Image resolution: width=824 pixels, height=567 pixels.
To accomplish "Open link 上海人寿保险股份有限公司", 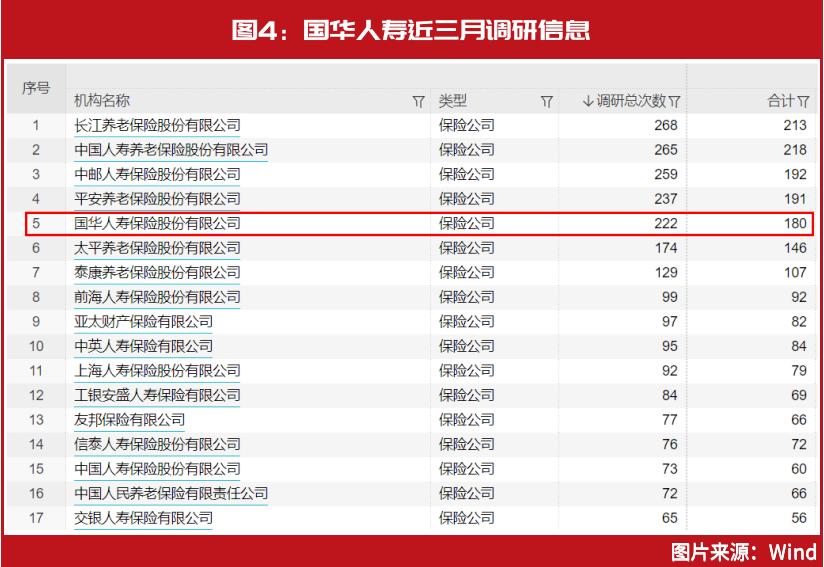I will [157, 370].
